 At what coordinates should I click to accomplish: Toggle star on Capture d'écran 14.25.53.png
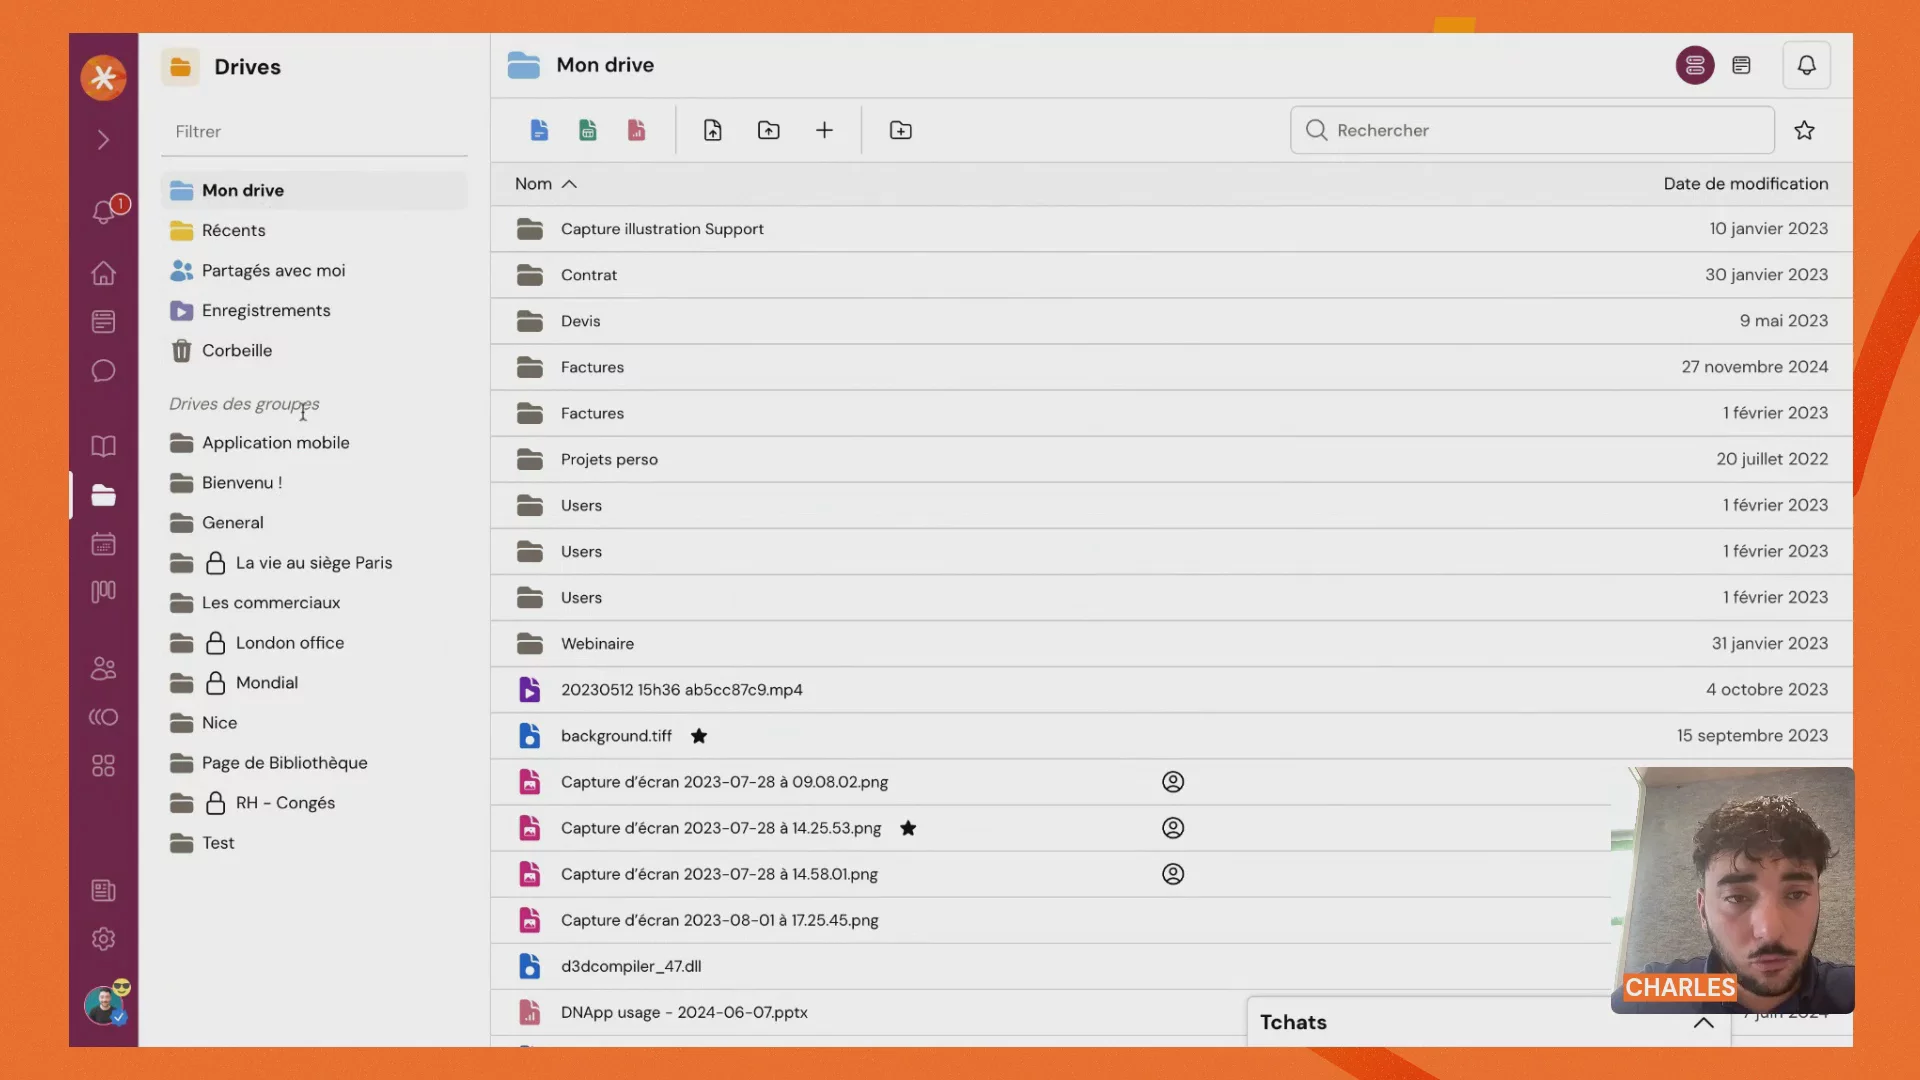click(x=908, y=828)
